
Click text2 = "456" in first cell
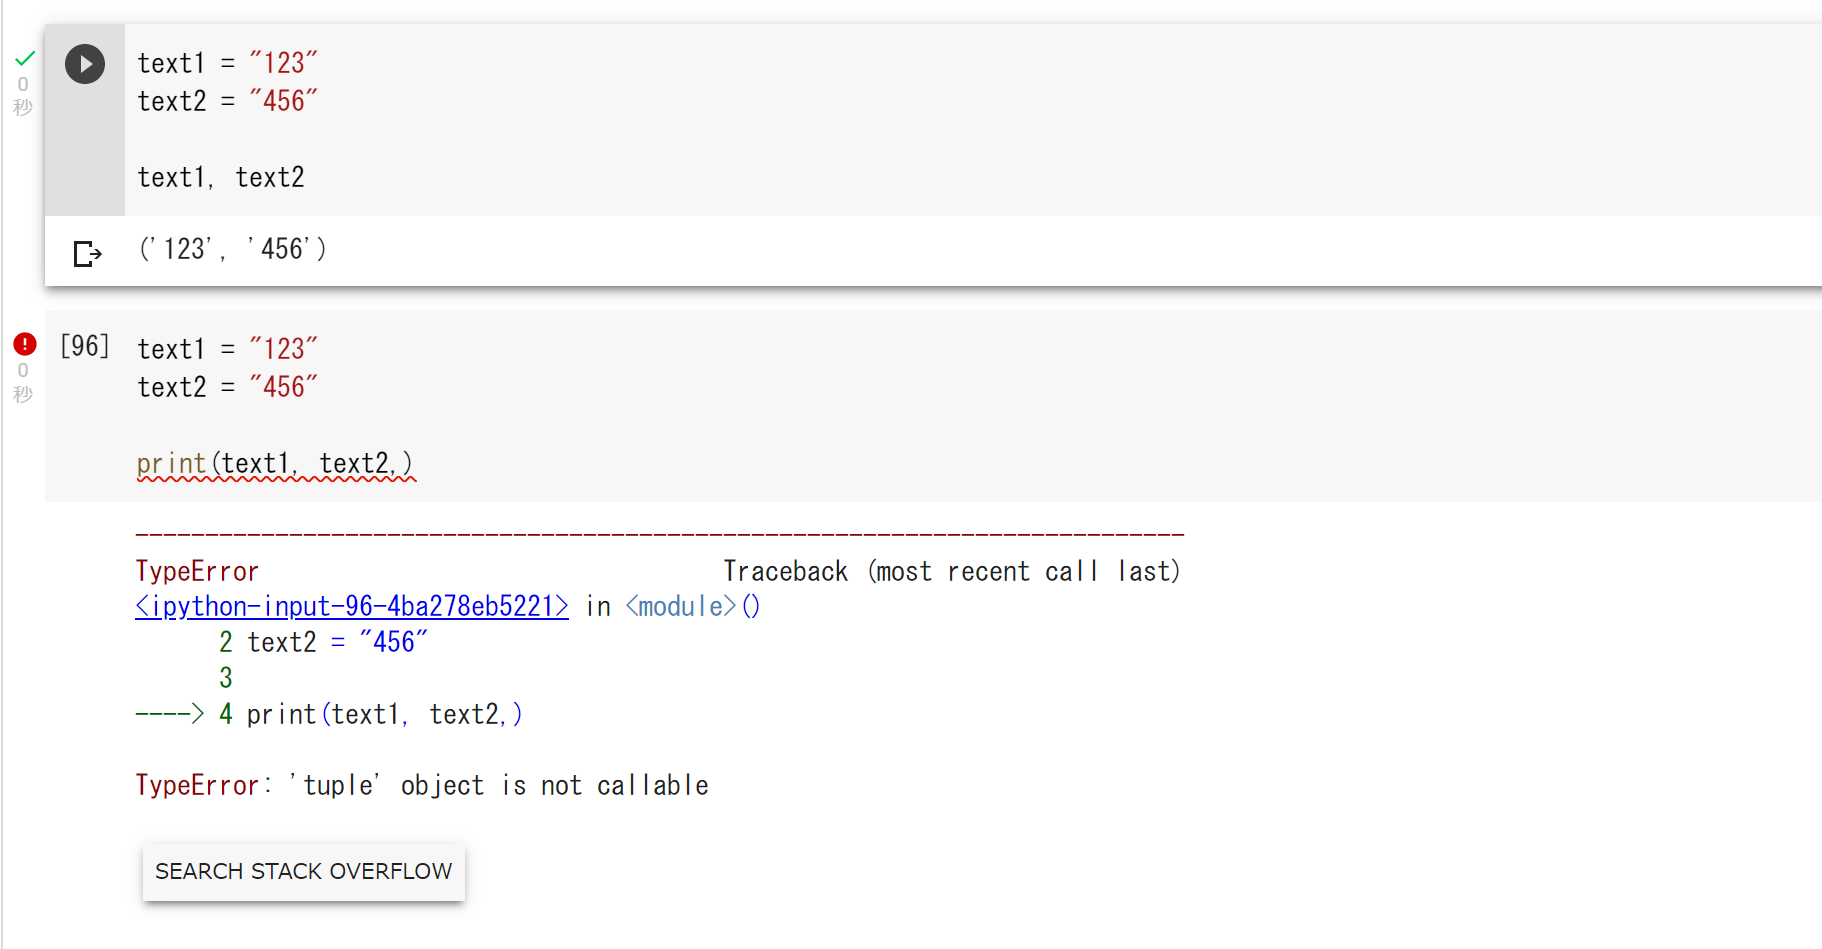click(x=227, y=101)
